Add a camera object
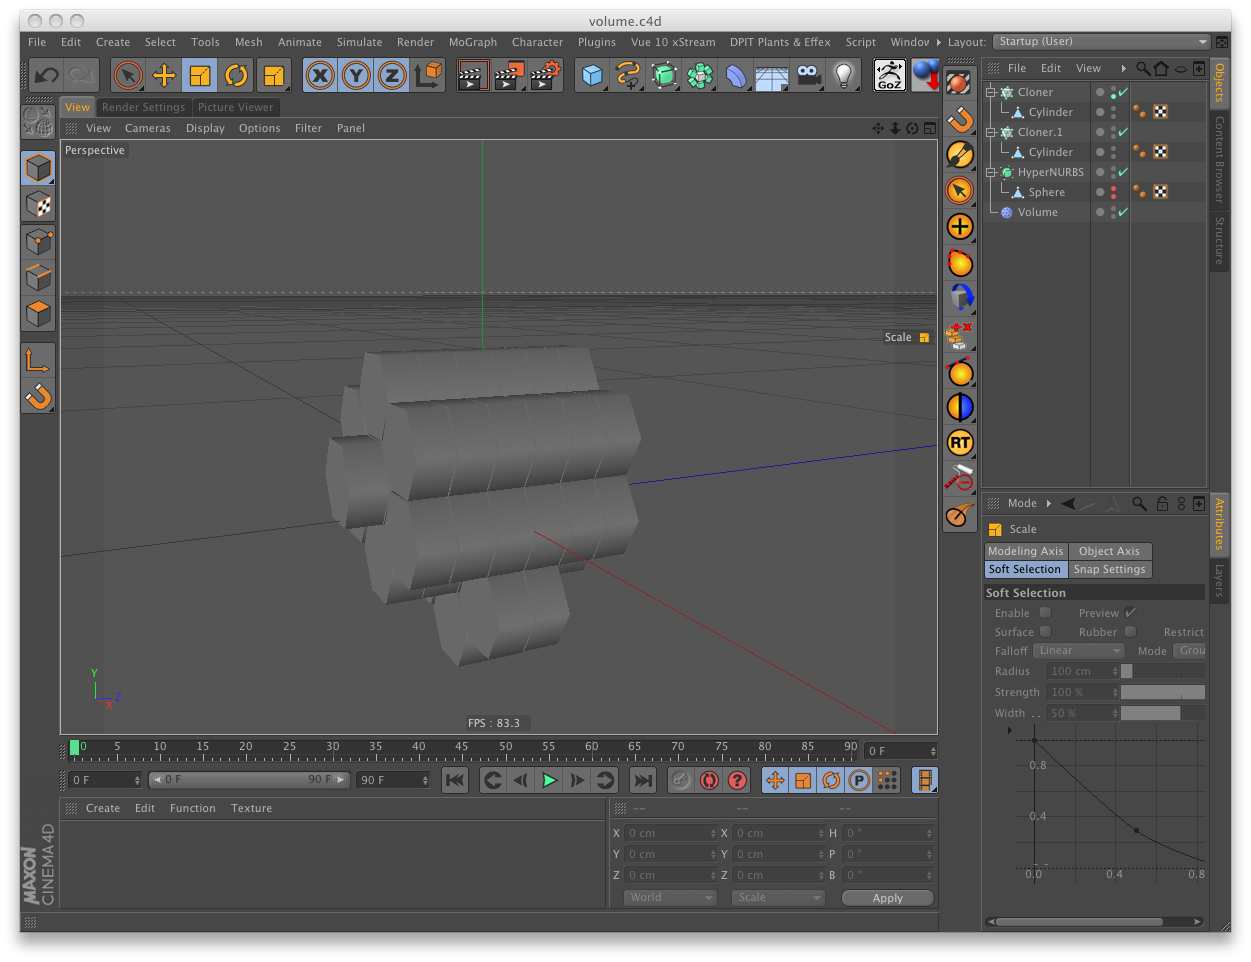The height and width of the screenshot is (962, 1251). [809, 75]
